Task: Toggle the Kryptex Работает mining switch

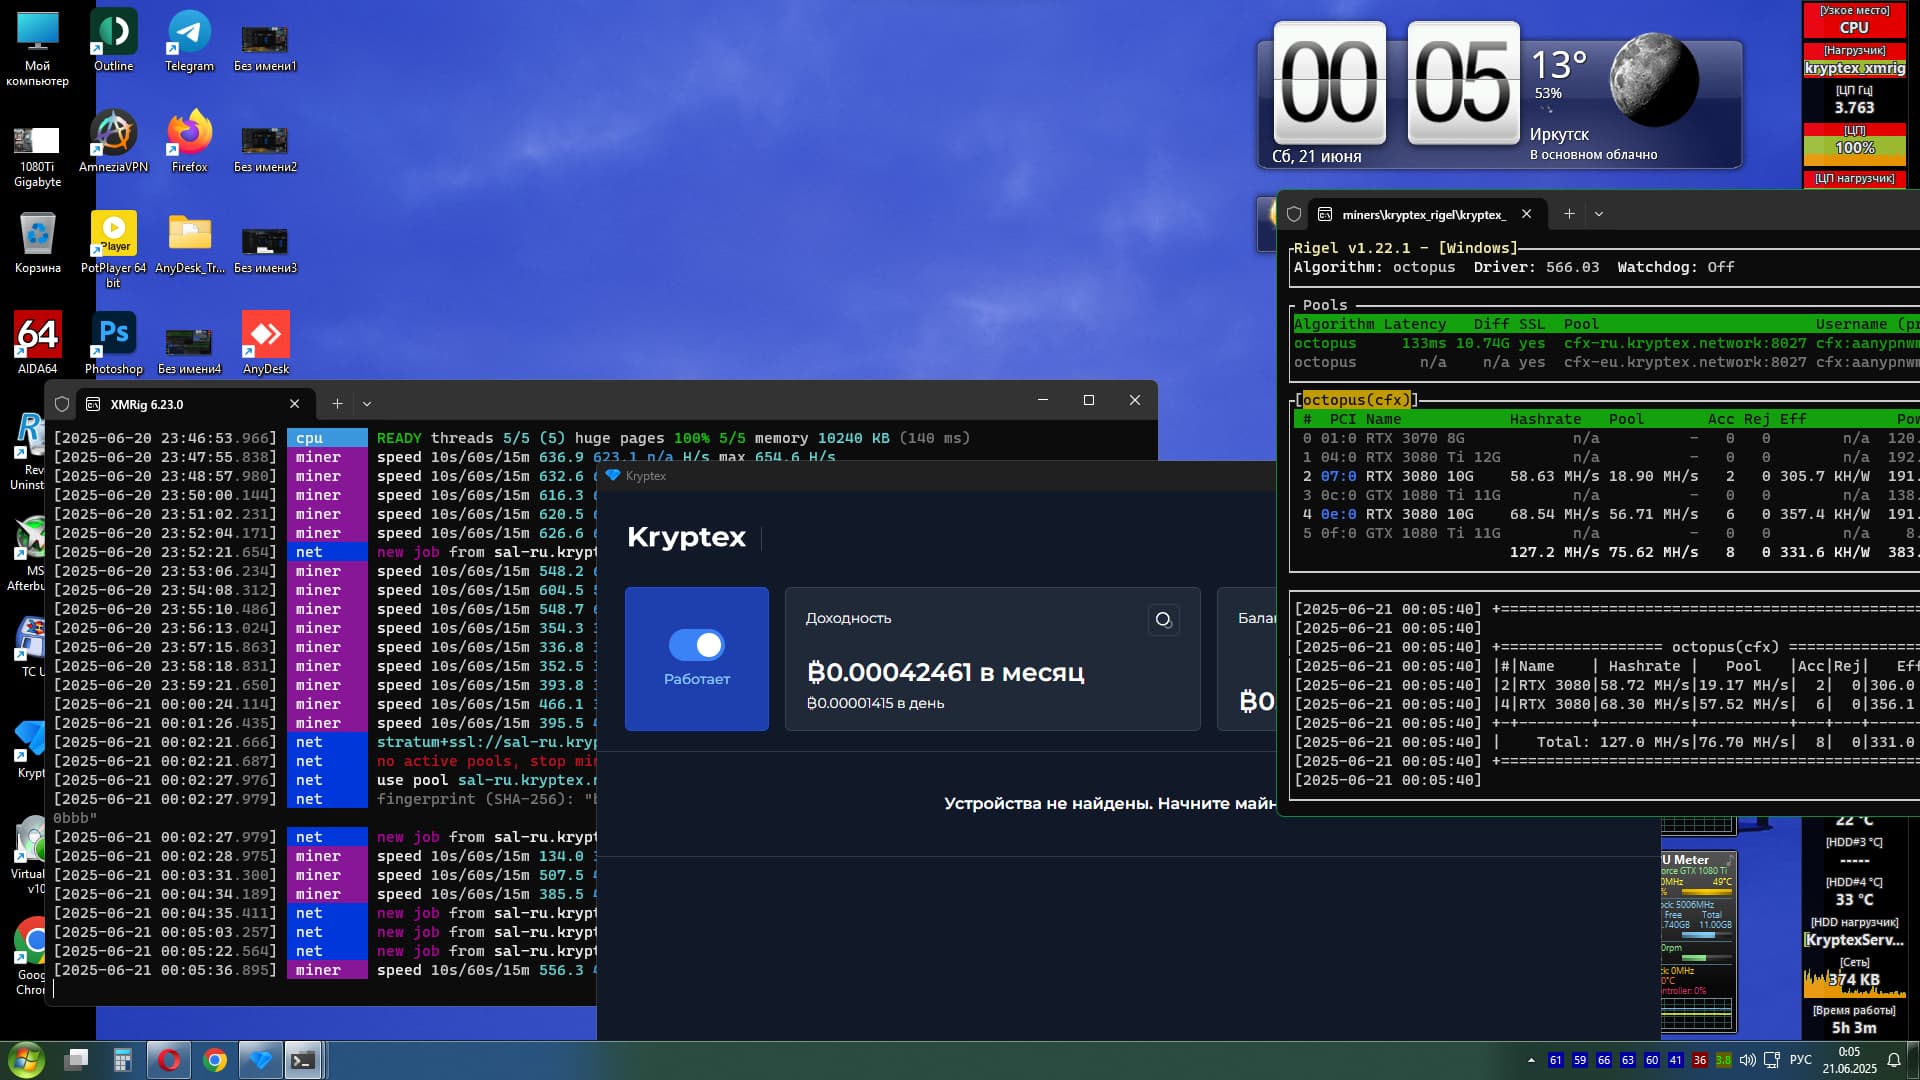Action: coord(696,645)
